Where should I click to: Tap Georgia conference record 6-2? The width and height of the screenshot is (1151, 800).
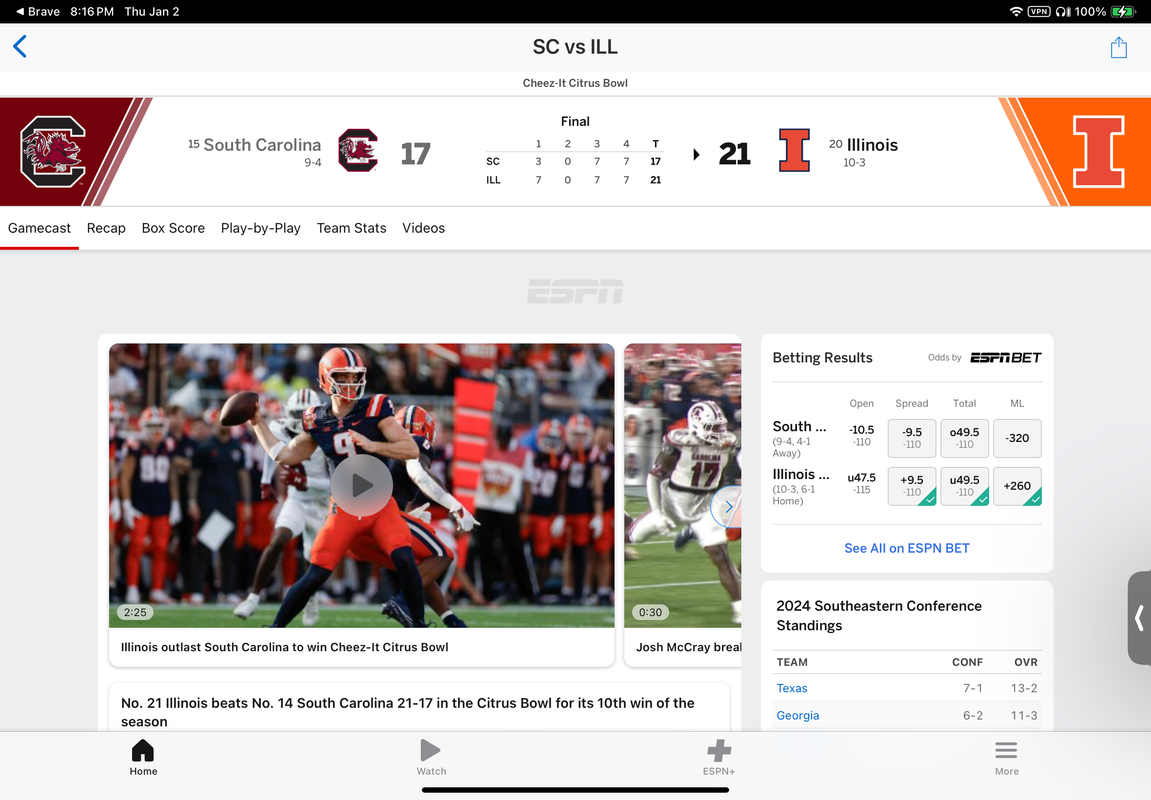pos(973,716)
